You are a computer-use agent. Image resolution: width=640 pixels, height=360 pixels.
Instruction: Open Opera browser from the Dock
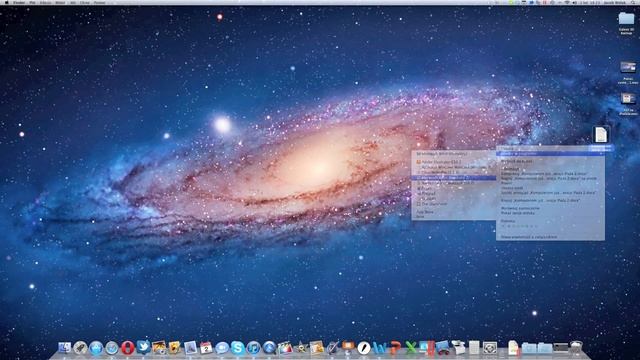[x=128, y=348]
